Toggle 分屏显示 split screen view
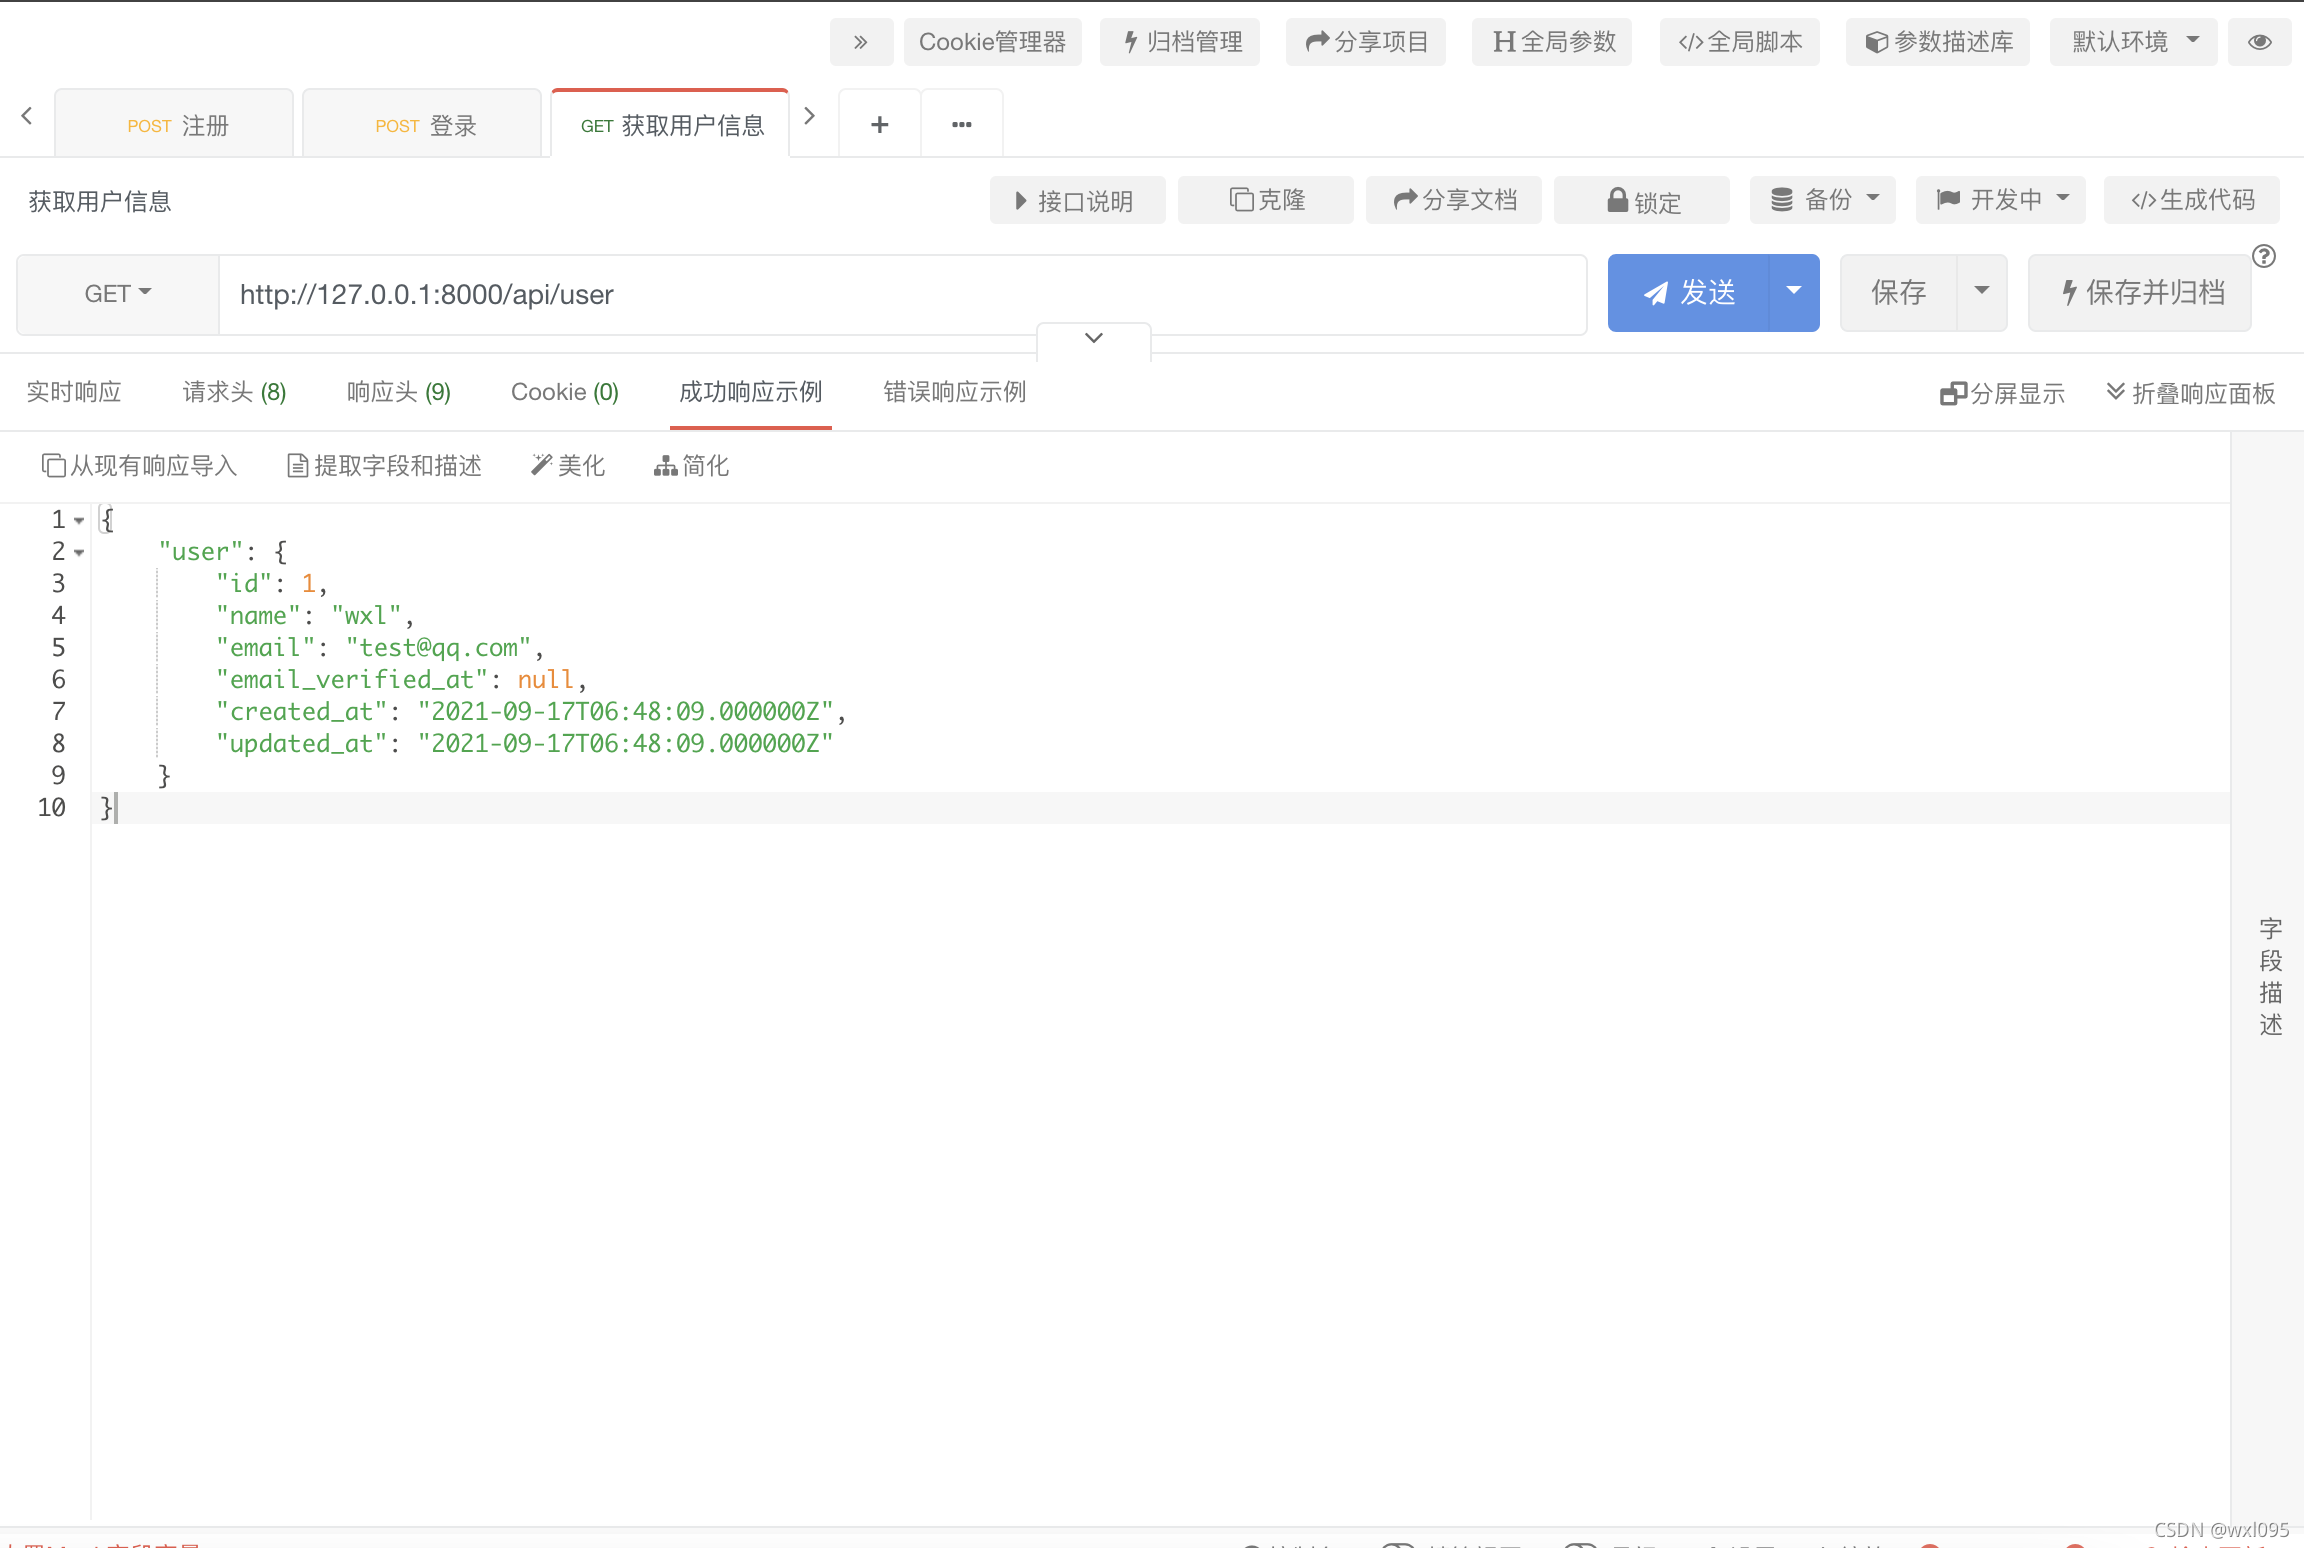2304x1548 pixels. tap(2002, 393)
